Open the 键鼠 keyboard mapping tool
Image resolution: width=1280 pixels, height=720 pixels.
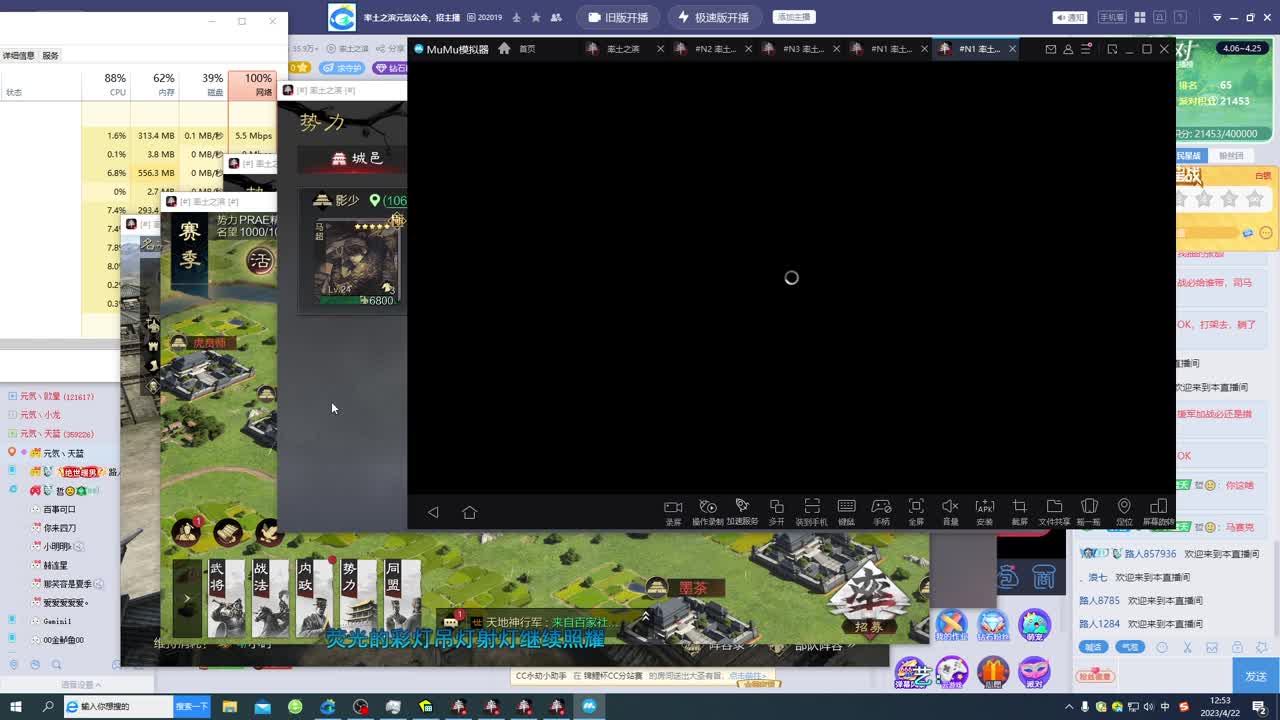[x=846, y=512]
